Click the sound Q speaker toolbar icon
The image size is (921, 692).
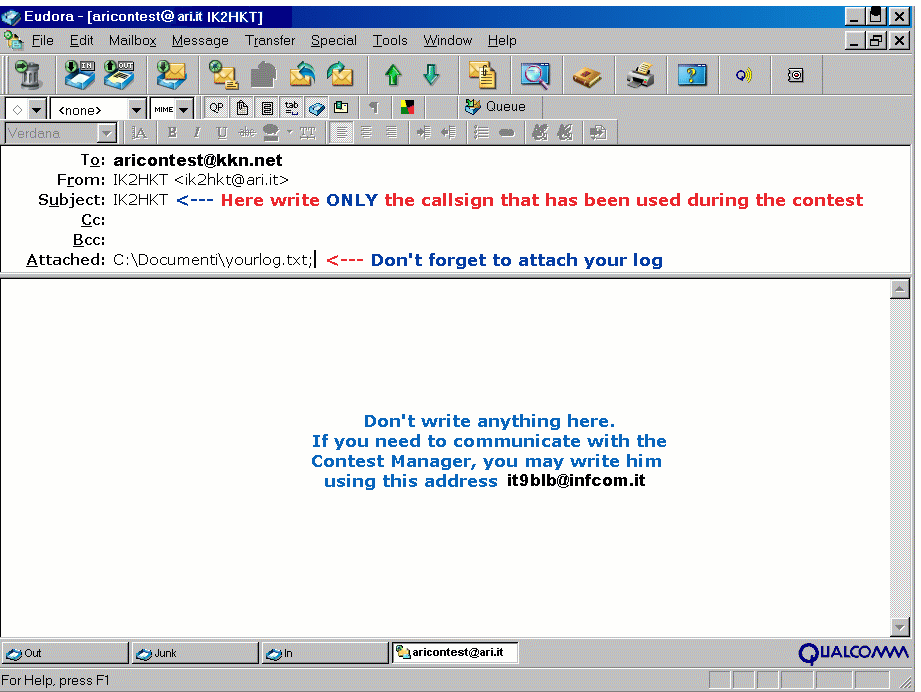pyautogui.click(x=744, y=75)
